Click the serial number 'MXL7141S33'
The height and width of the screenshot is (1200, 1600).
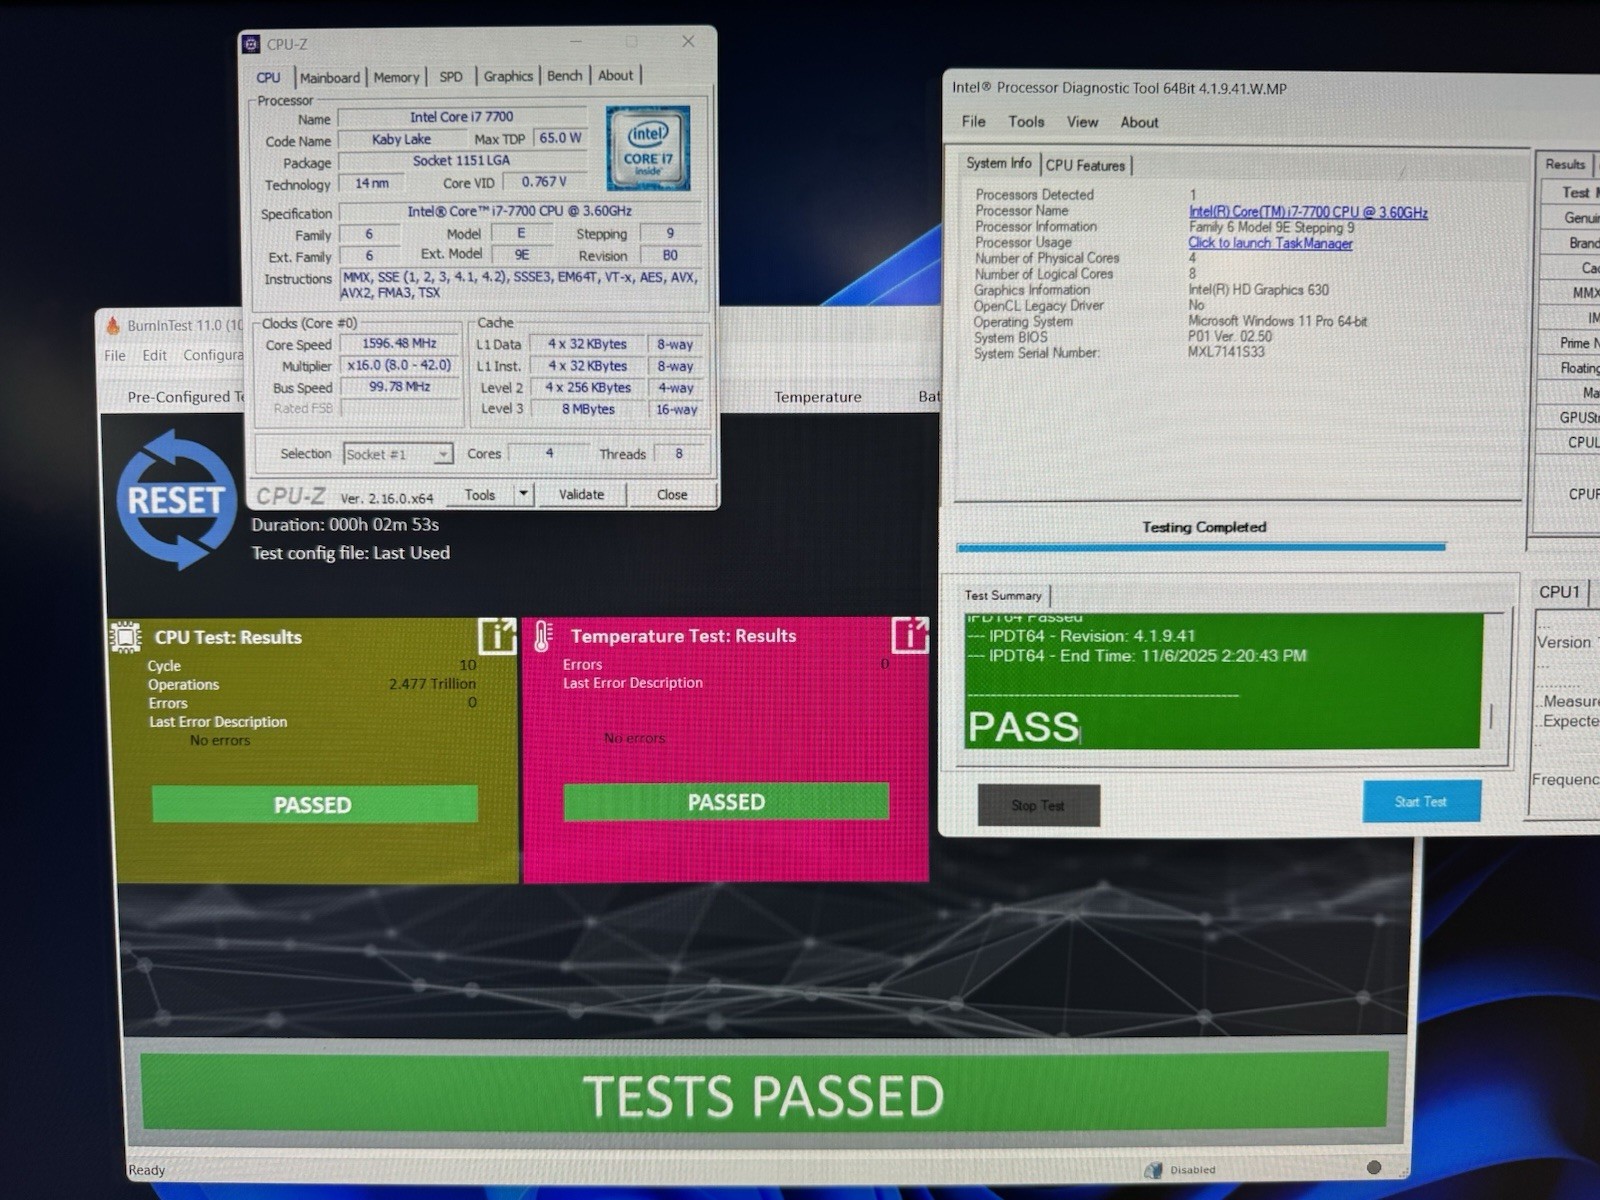pos(1226,352)
